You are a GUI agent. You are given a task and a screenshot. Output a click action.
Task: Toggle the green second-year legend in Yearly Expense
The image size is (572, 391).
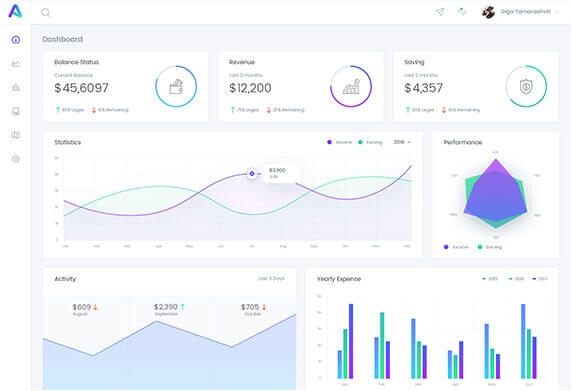click(x=516, y=279)
